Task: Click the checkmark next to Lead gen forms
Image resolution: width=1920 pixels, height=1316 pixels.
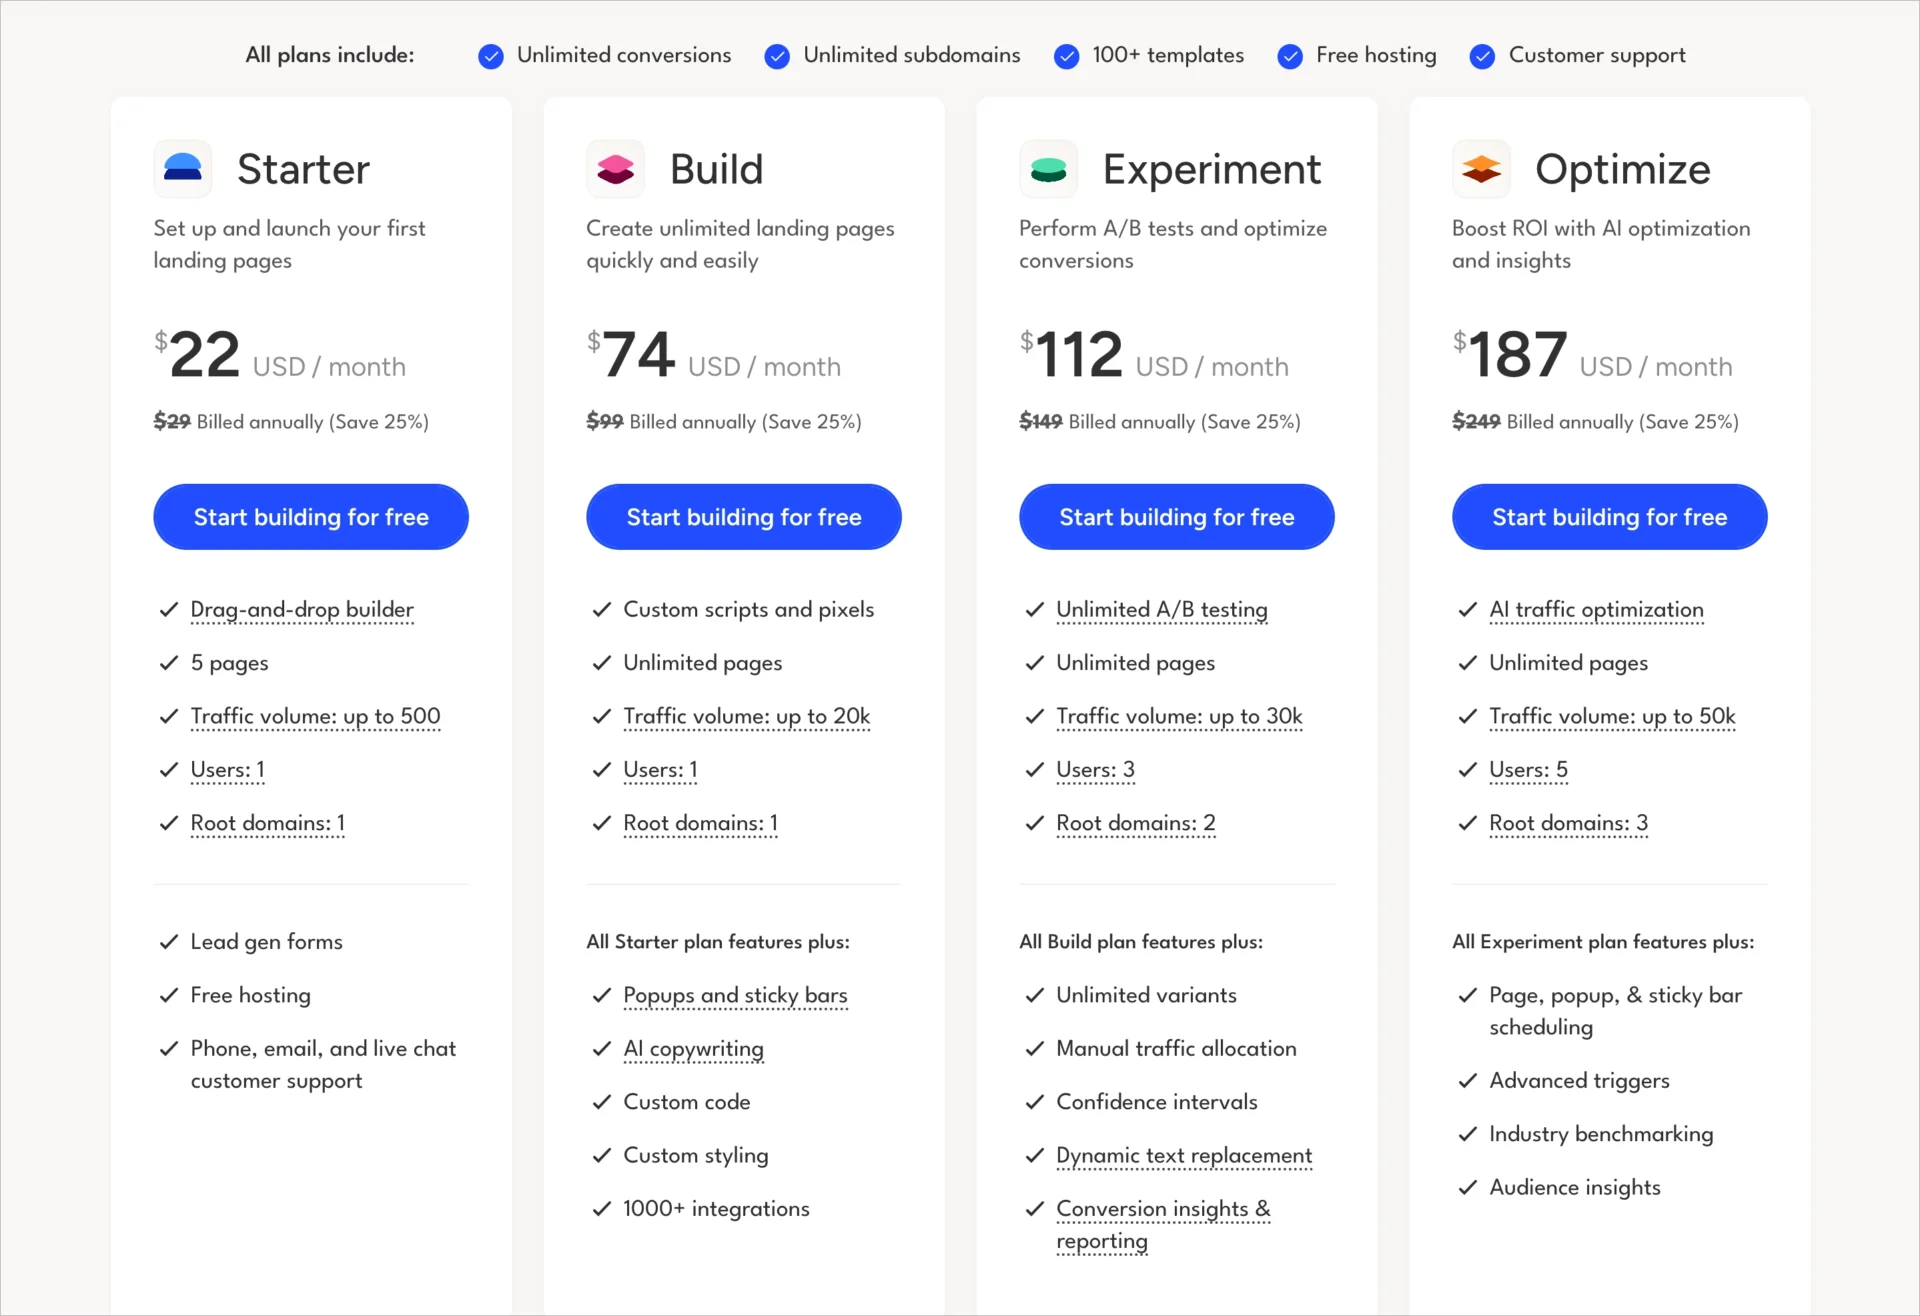Action: coord(169,941)
